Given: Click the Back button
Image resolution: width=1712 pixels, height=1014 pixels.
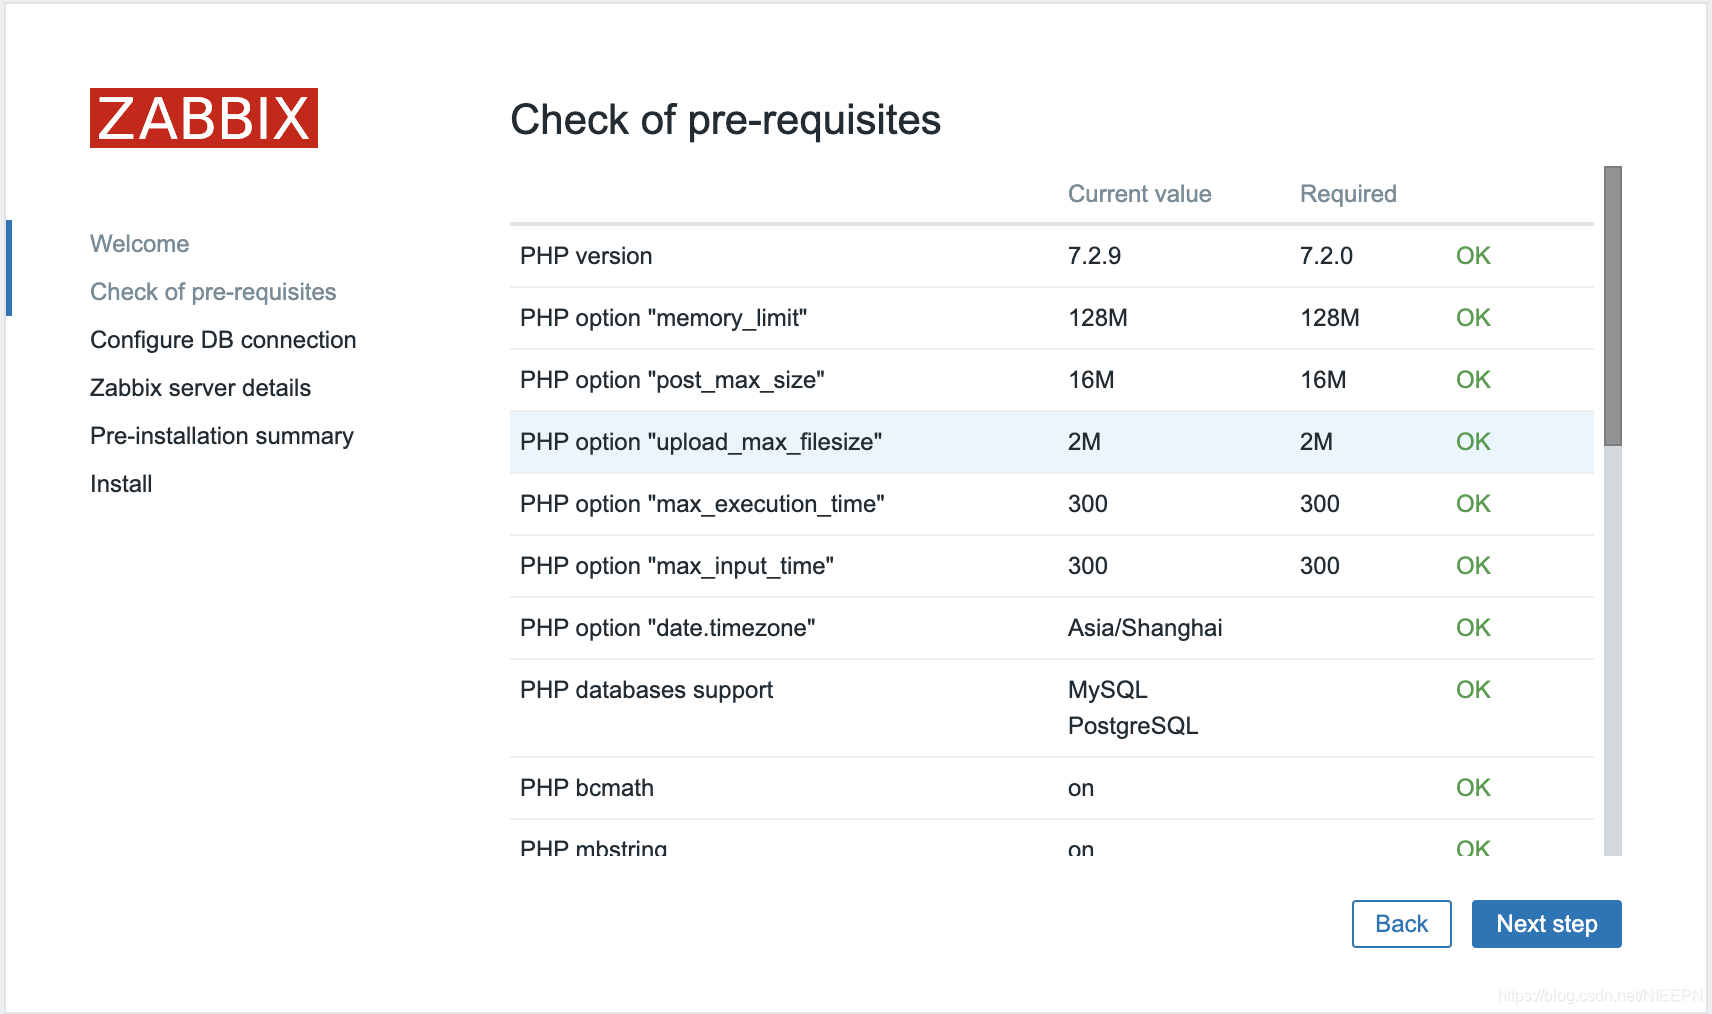Looking at the screenshot, I should coord(1401,923).
